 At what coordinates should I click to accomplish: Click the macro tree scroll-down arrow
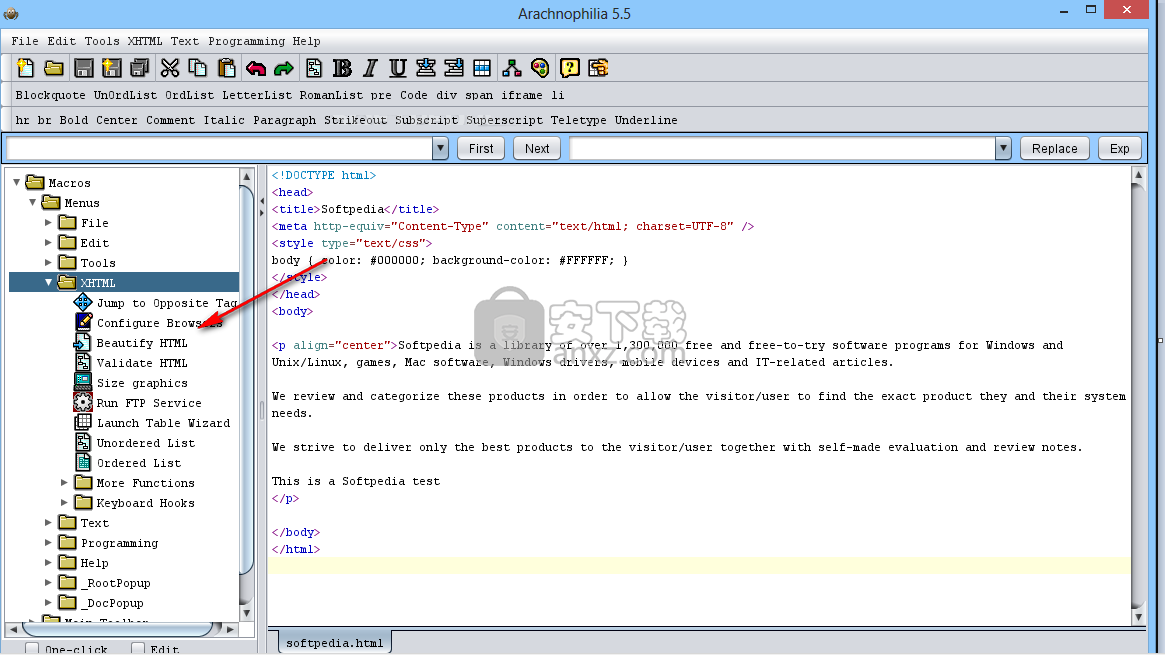247,613
